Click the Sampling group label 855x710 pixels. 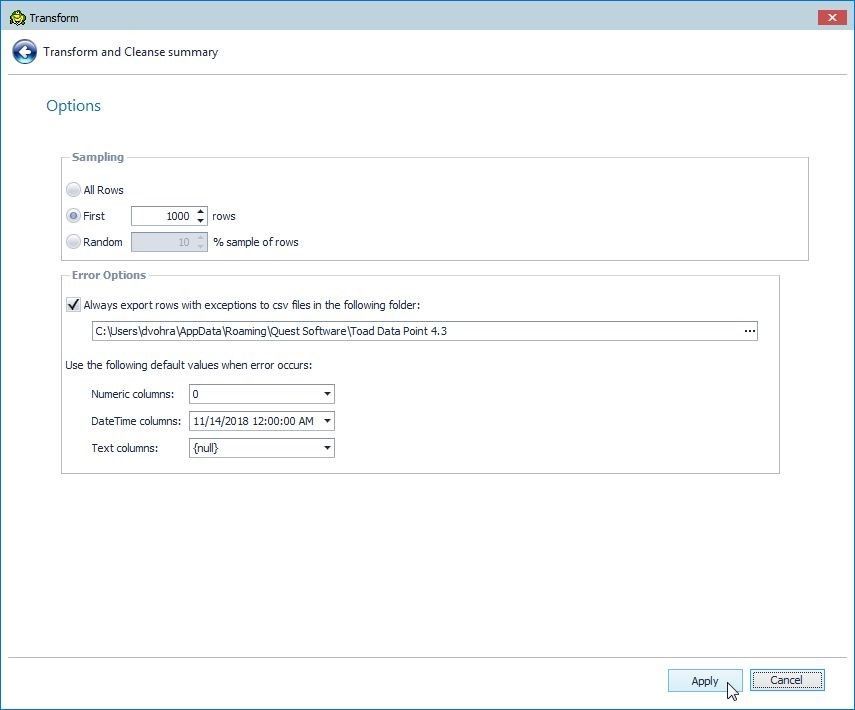[98, 157]
